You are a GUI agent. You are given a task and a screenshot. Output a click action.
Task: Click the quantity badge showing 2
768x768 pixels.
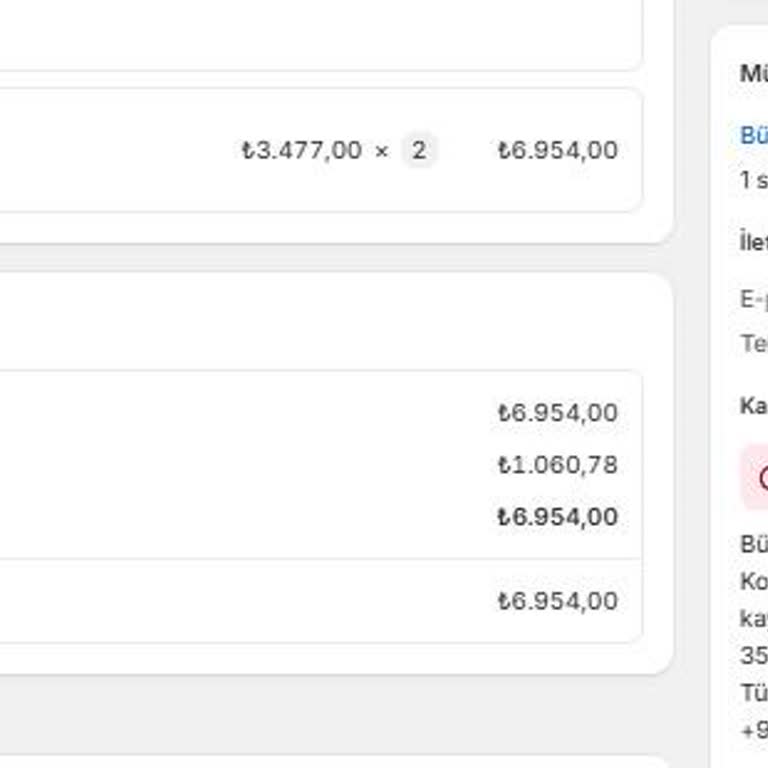click(x=419, y=151)
